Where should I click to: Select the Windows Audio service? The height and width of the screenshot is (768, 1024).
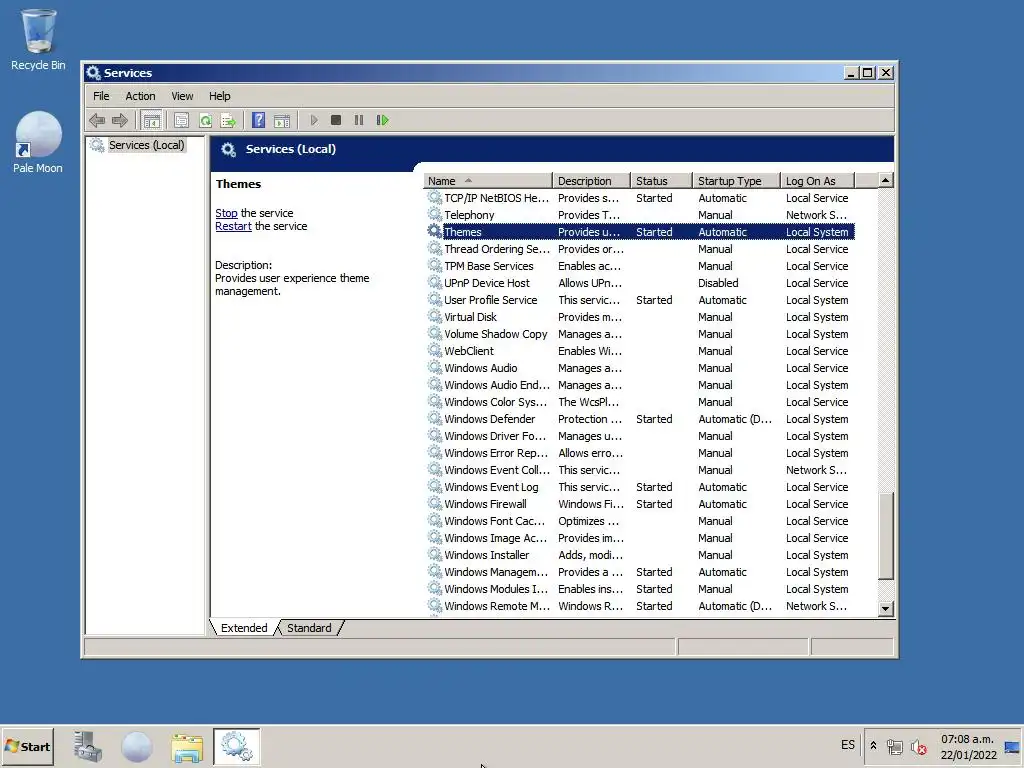click(639, 368)
